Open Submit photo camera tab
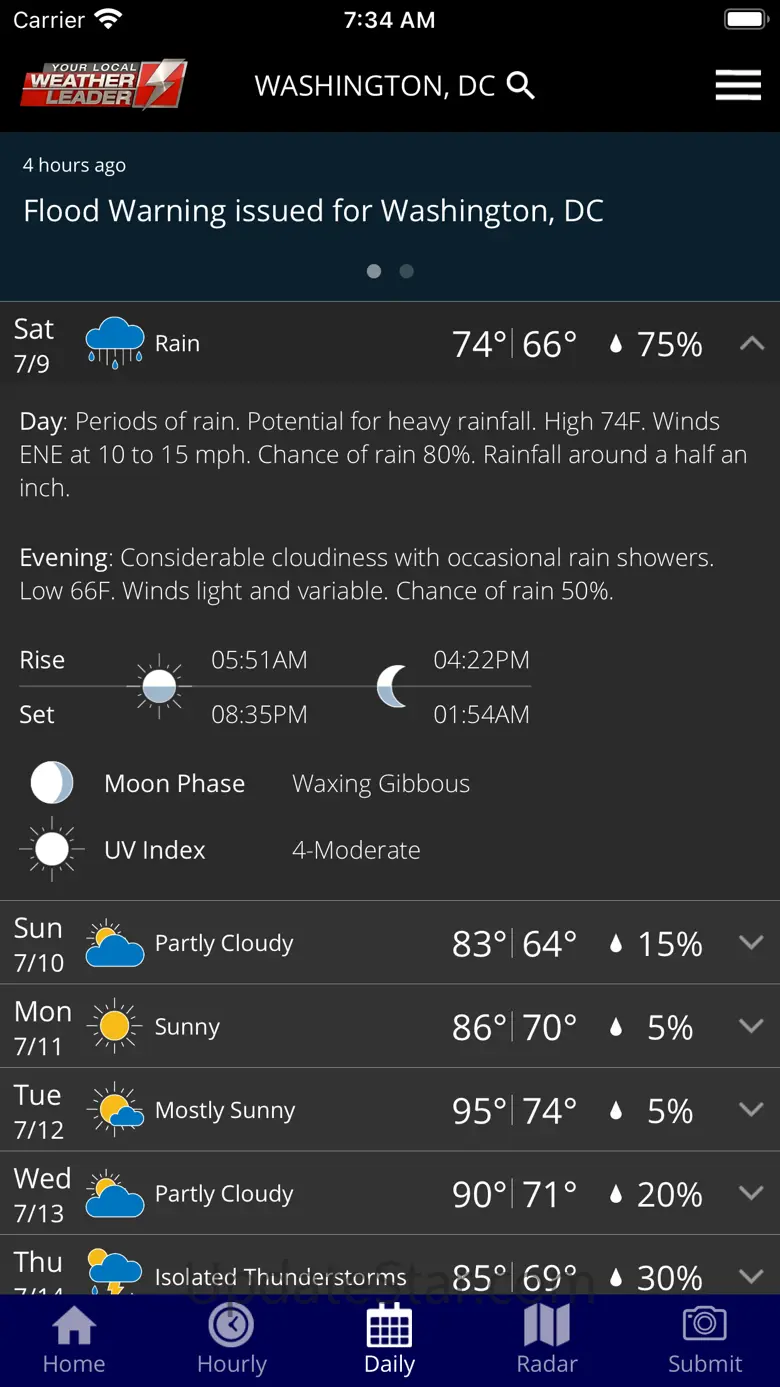Viewport: 780px width, 1387px height. click(x=705, y=1340)
